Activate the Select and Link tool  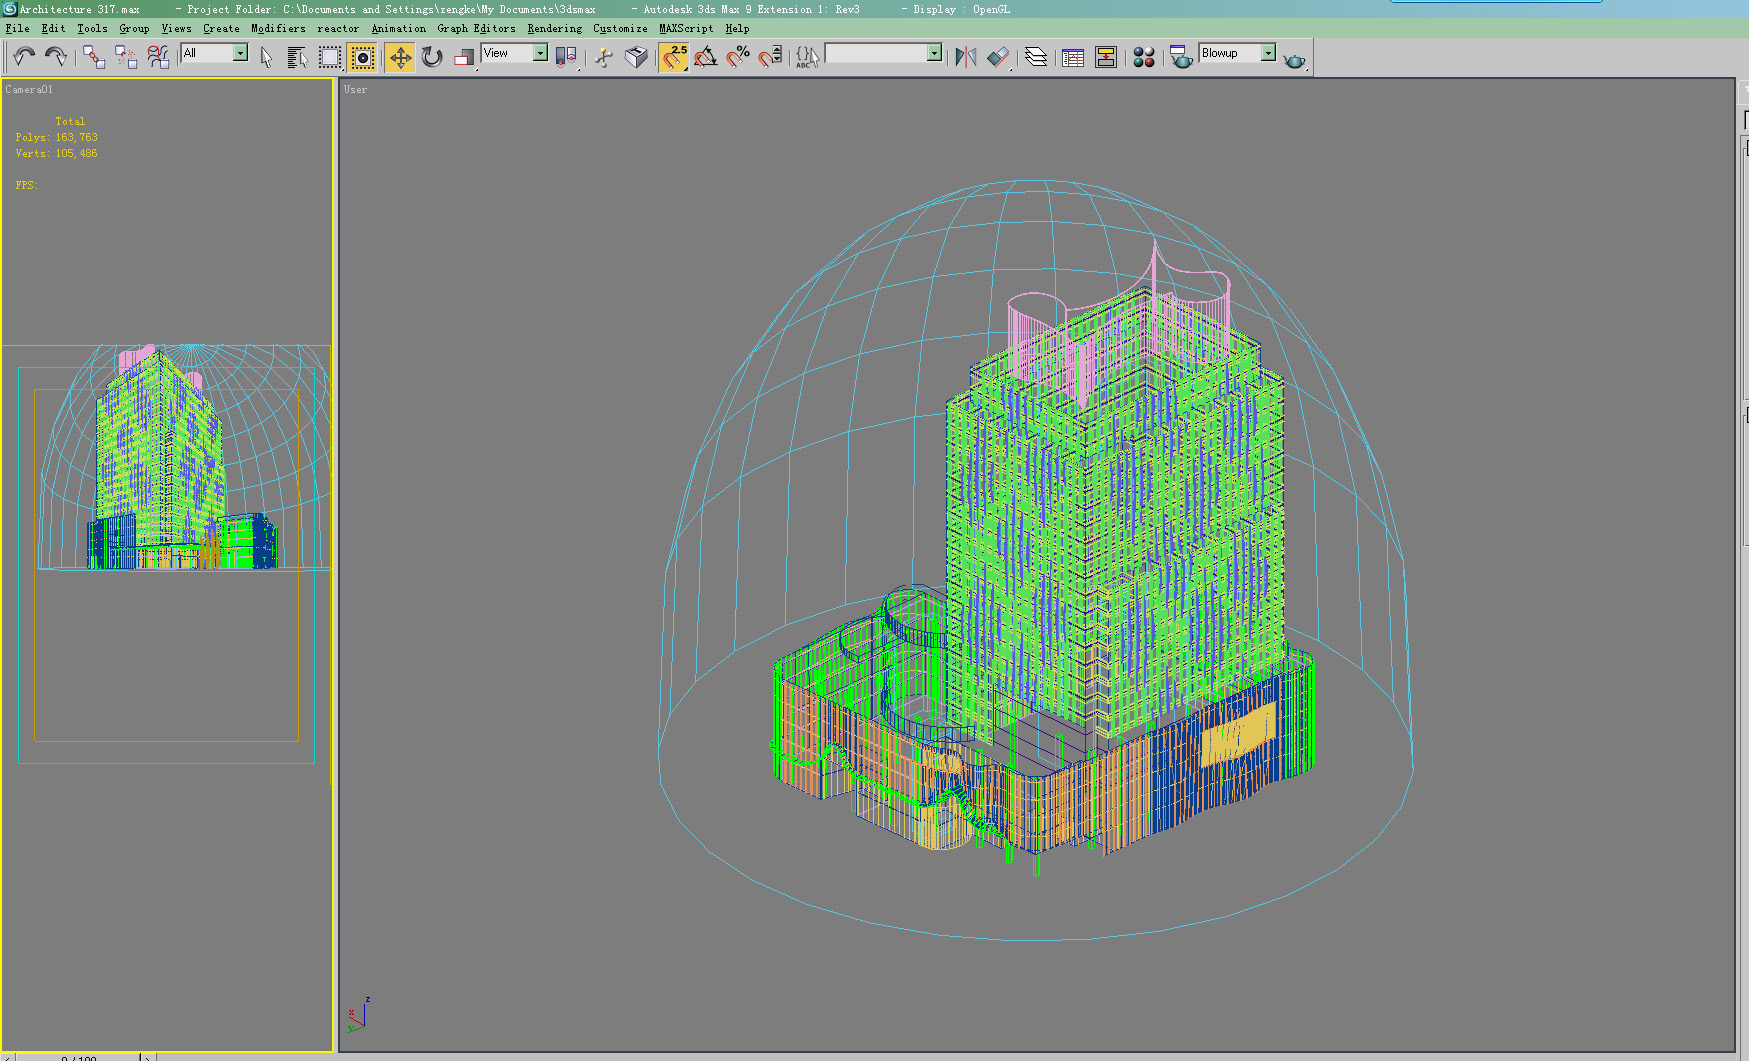click(x=94, y=57)
